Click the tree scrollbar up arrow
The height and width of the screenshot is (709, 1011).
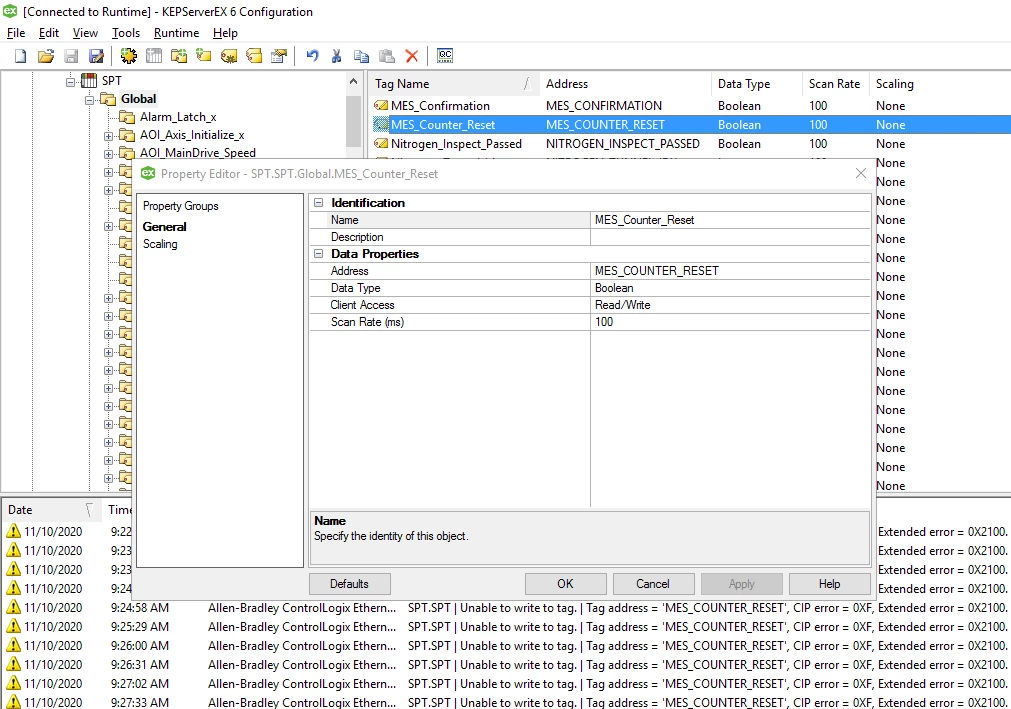click(353, 81)
